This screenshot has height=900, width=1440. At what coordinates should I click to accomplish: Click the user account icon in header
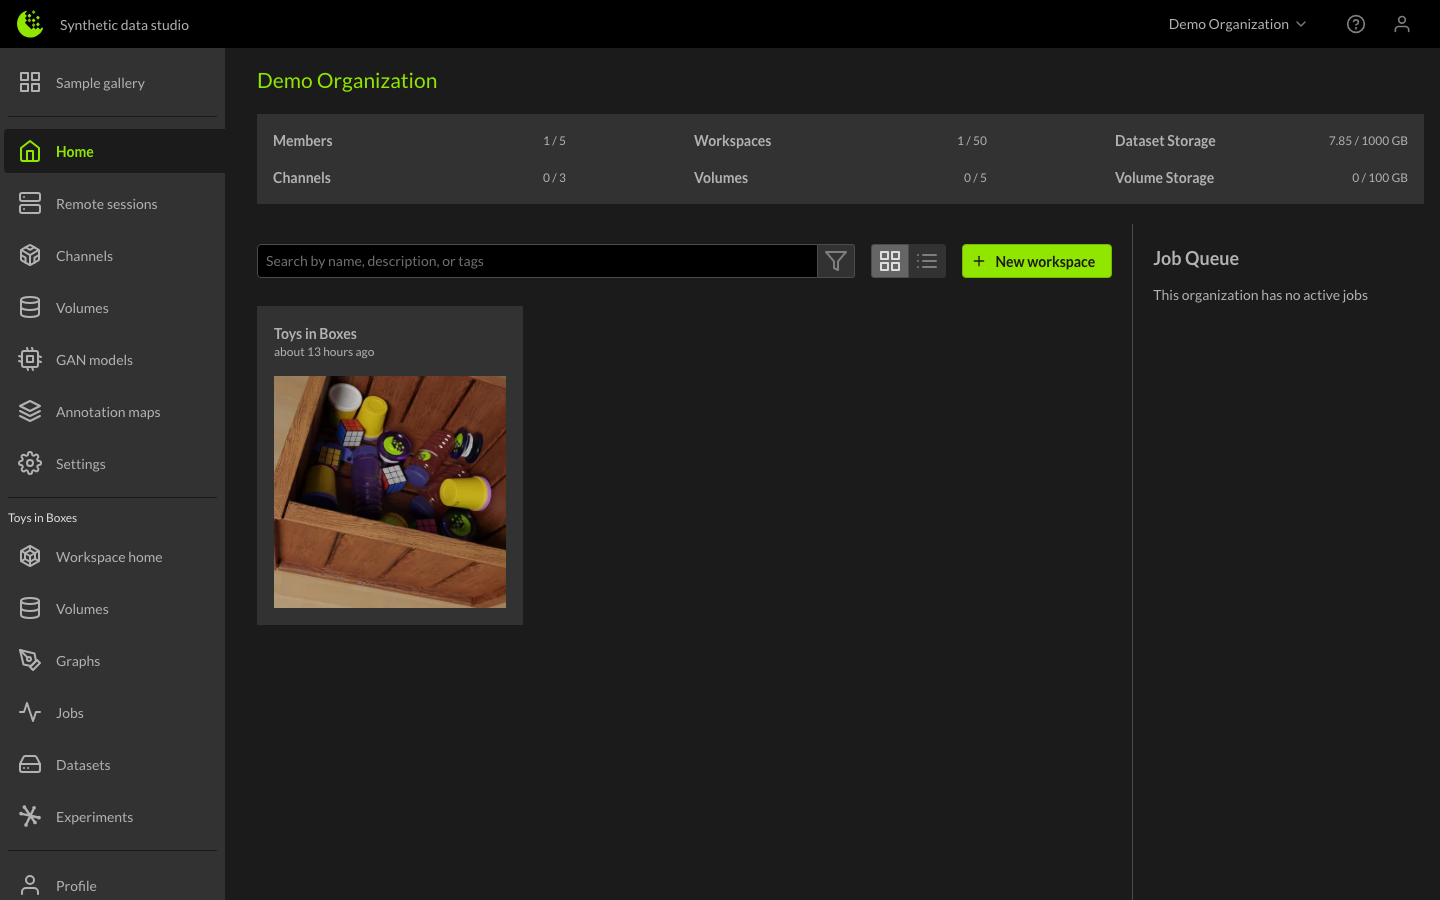(1401, 24)
